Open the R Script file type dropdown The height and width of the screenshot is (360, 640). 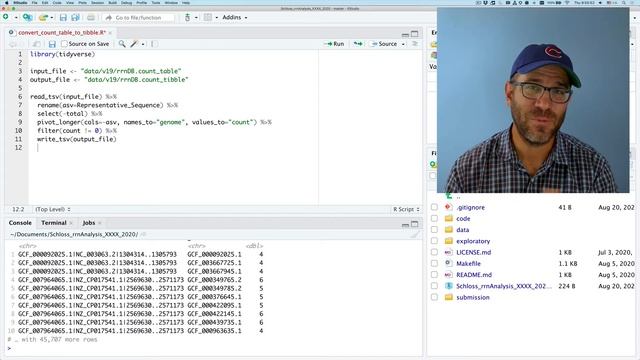coord(406,209)
